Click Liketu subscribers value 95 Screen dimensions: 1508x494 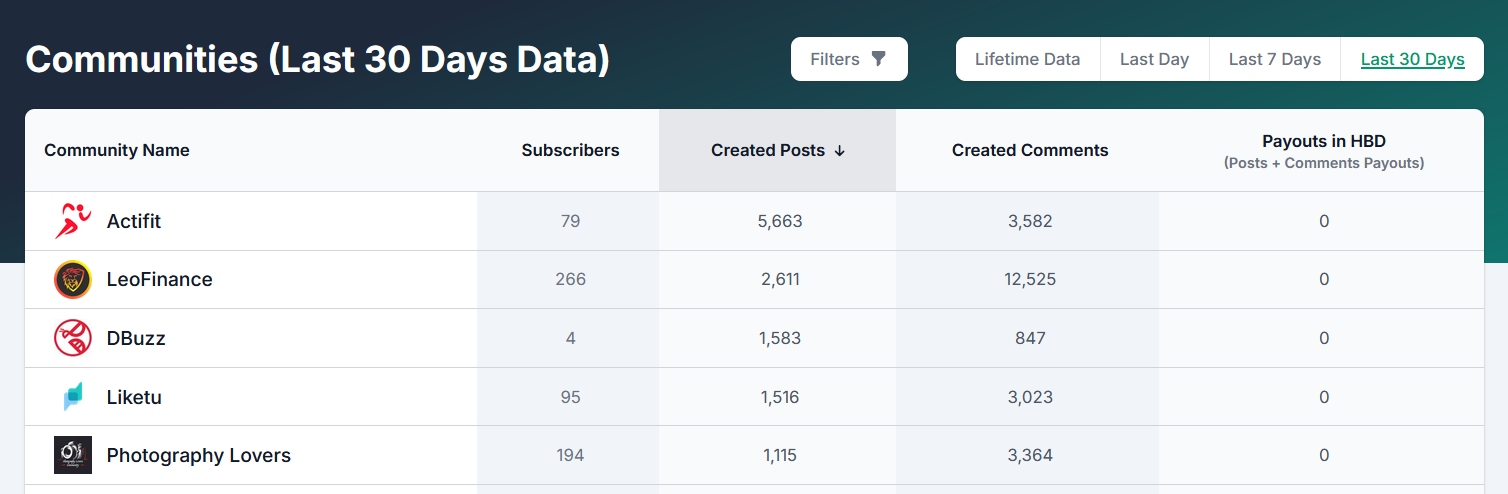[x=571, y=397]
